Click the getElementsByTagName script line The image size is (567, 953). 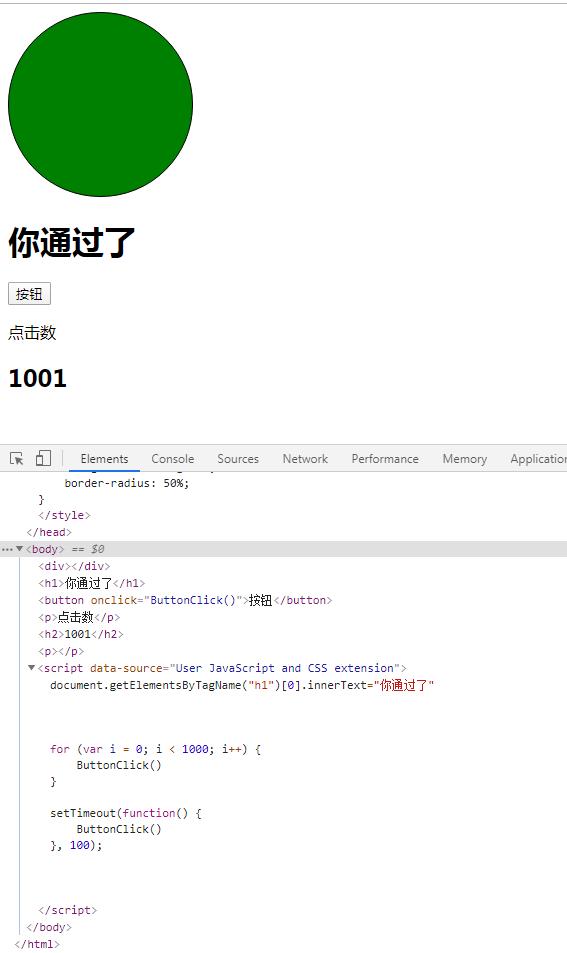(242, 685)
